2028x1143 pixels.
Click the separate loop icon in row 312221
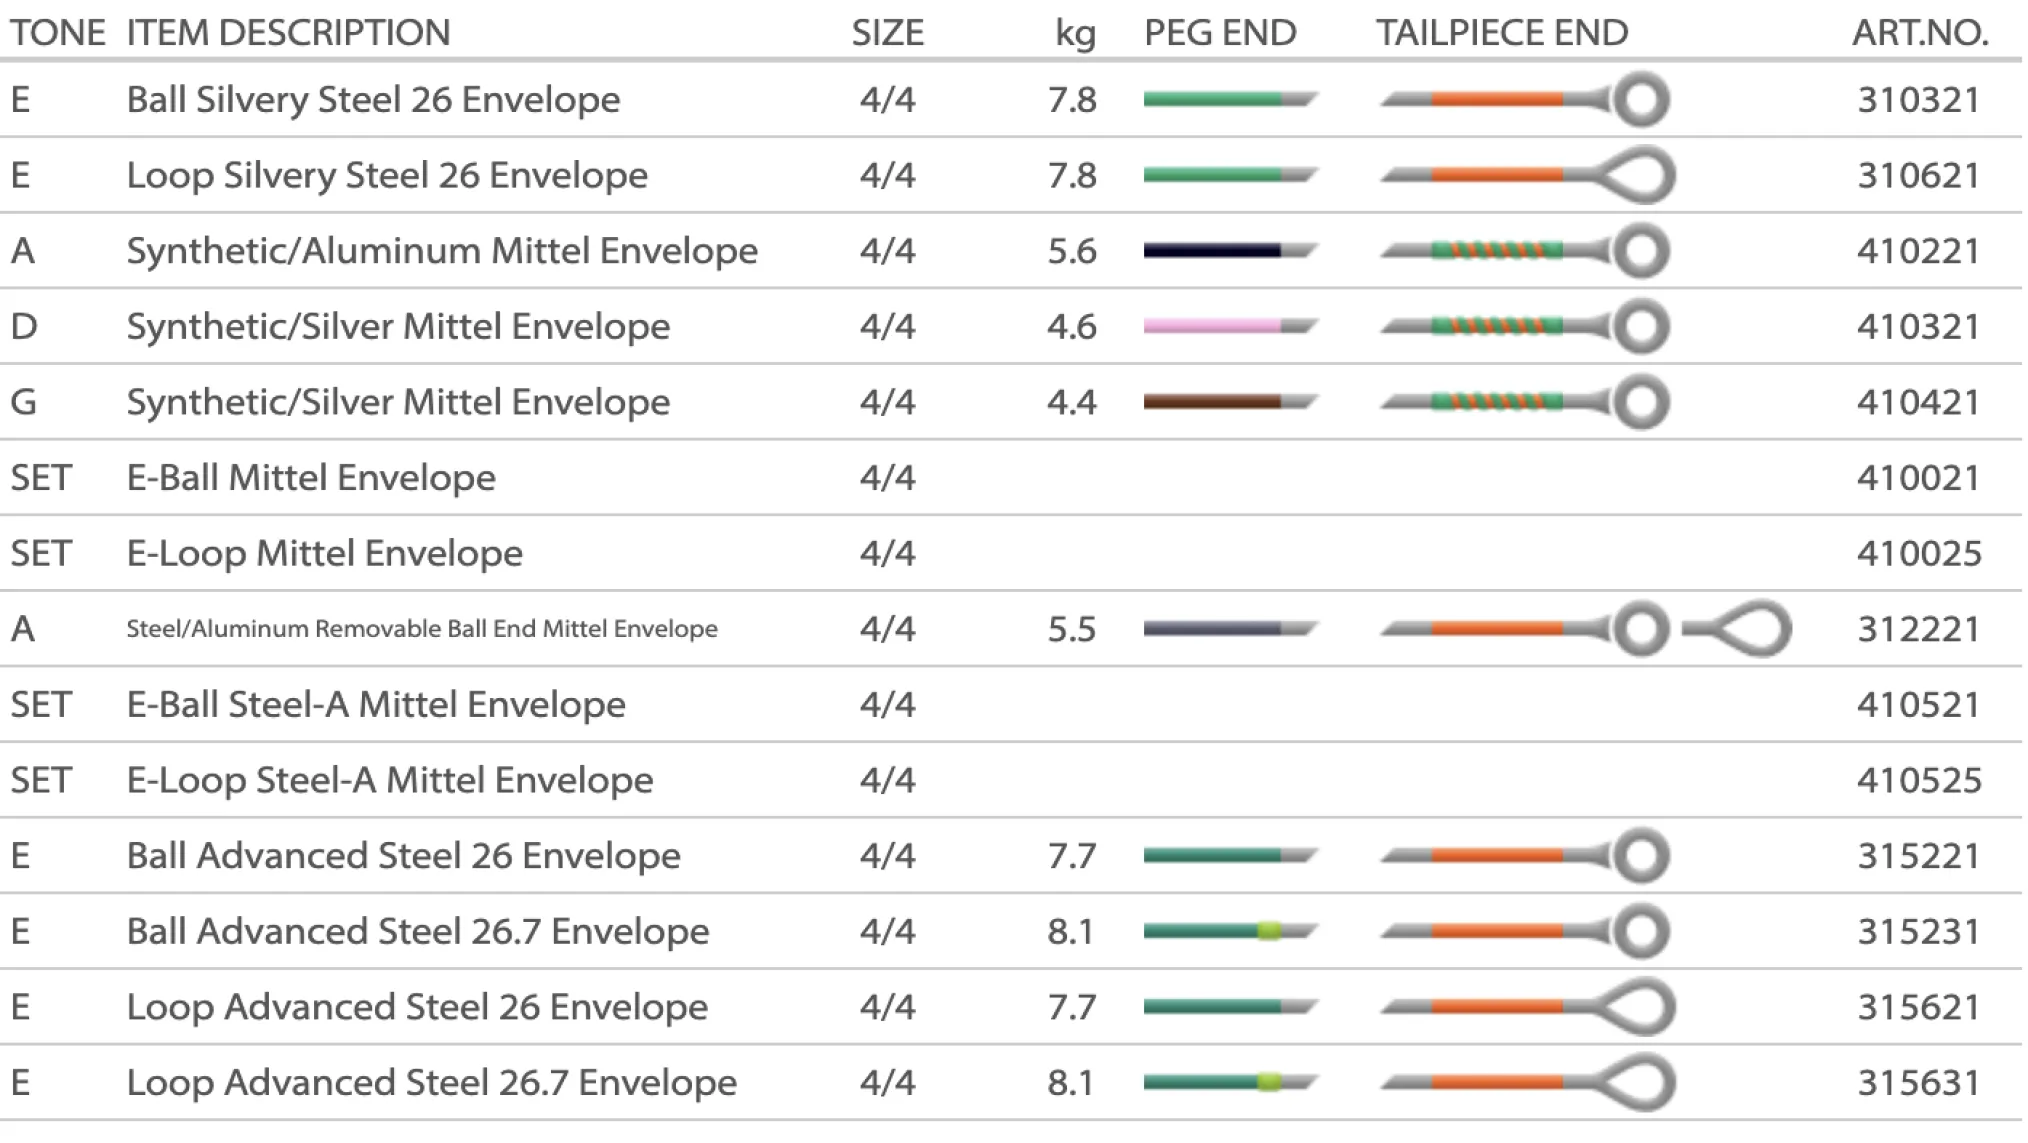[x=1740, y=629]
